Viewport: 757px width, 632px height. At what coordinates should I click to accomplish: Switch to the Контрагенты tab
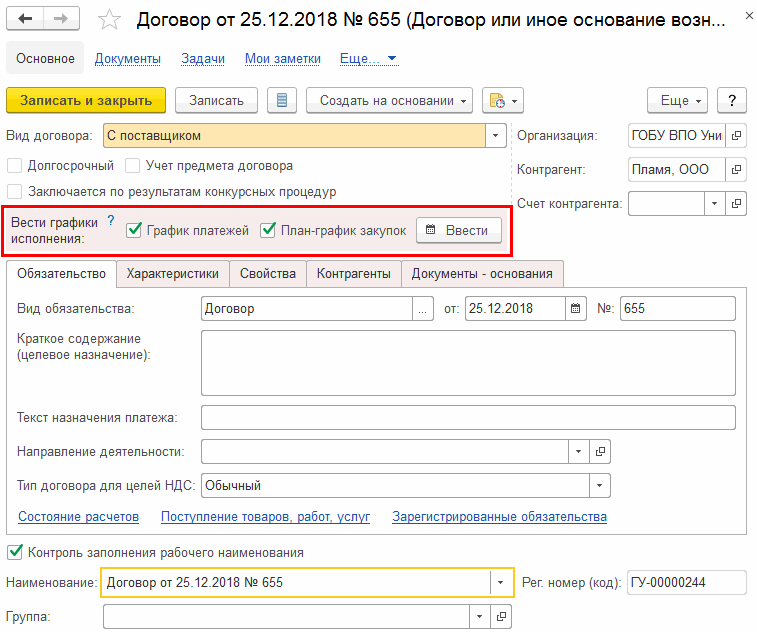353,274
